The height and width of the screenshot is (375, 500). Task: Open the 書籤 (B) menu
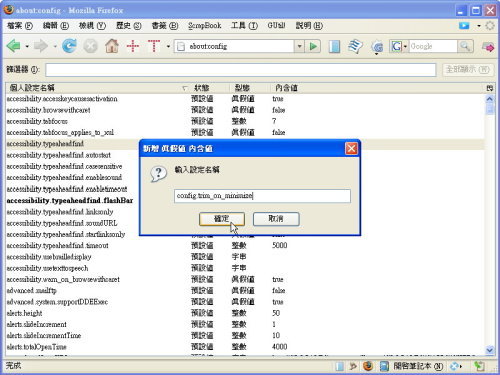tap(165, 26)
